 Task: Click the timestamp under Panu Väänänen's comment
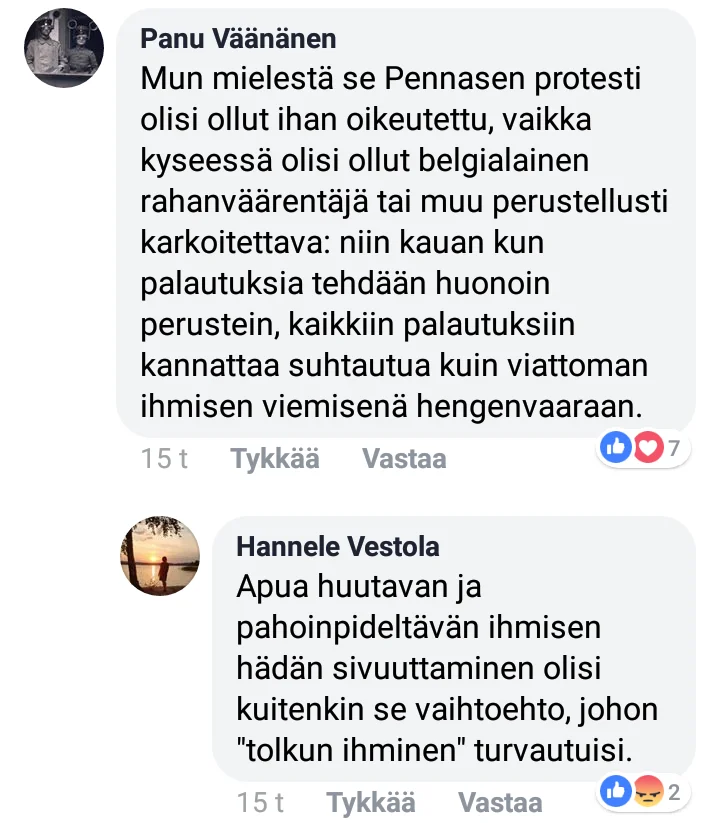(x=165, y=459)
